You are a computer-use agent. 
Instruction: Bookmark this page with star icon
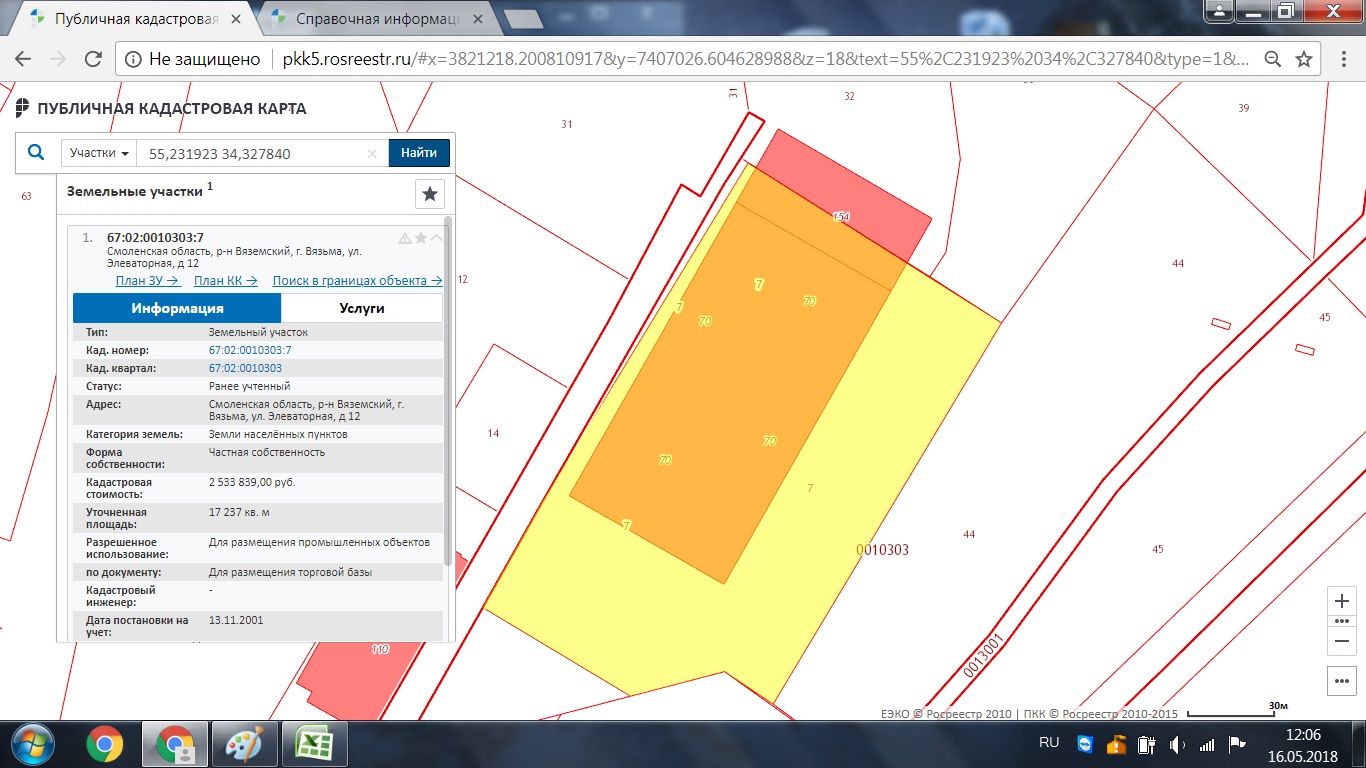tap(1304, 60)
